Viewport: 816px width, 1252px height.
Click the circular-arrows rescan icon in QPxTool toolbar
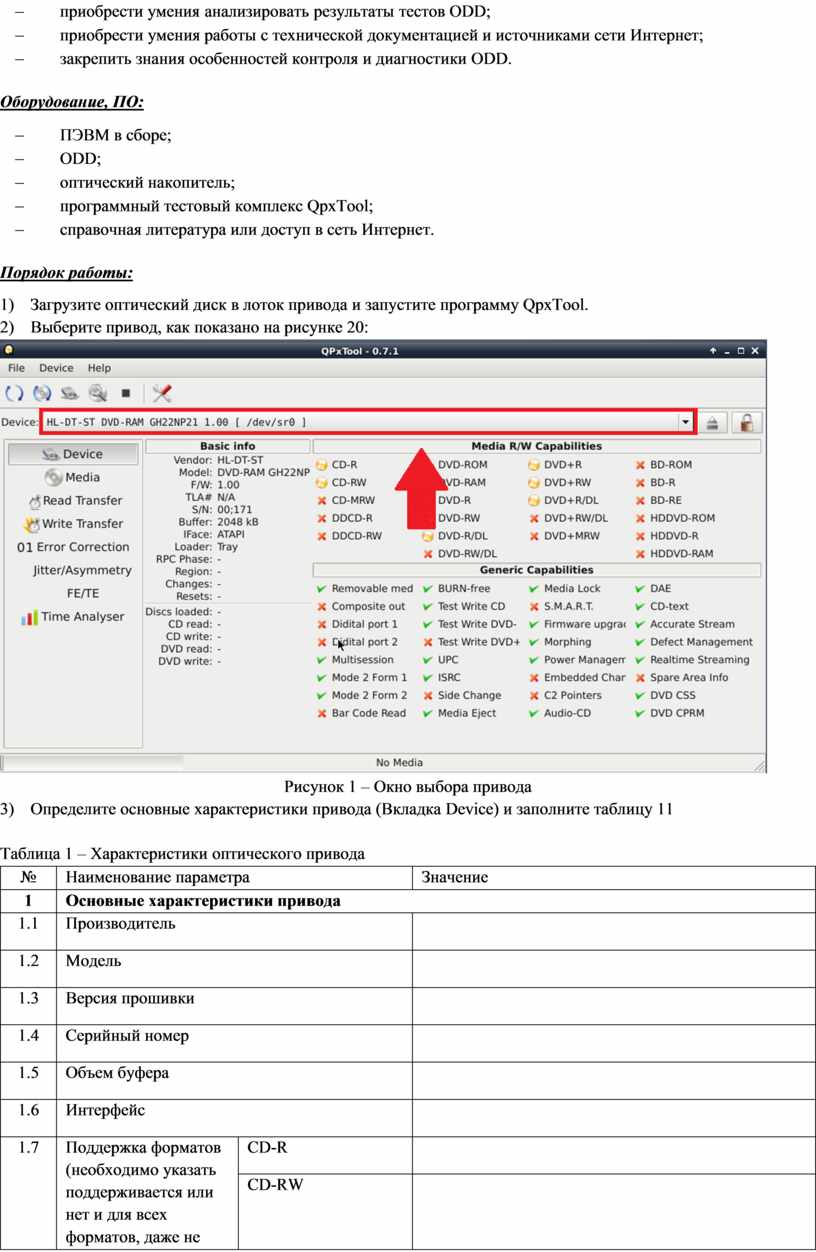click(x=15, y=394)
